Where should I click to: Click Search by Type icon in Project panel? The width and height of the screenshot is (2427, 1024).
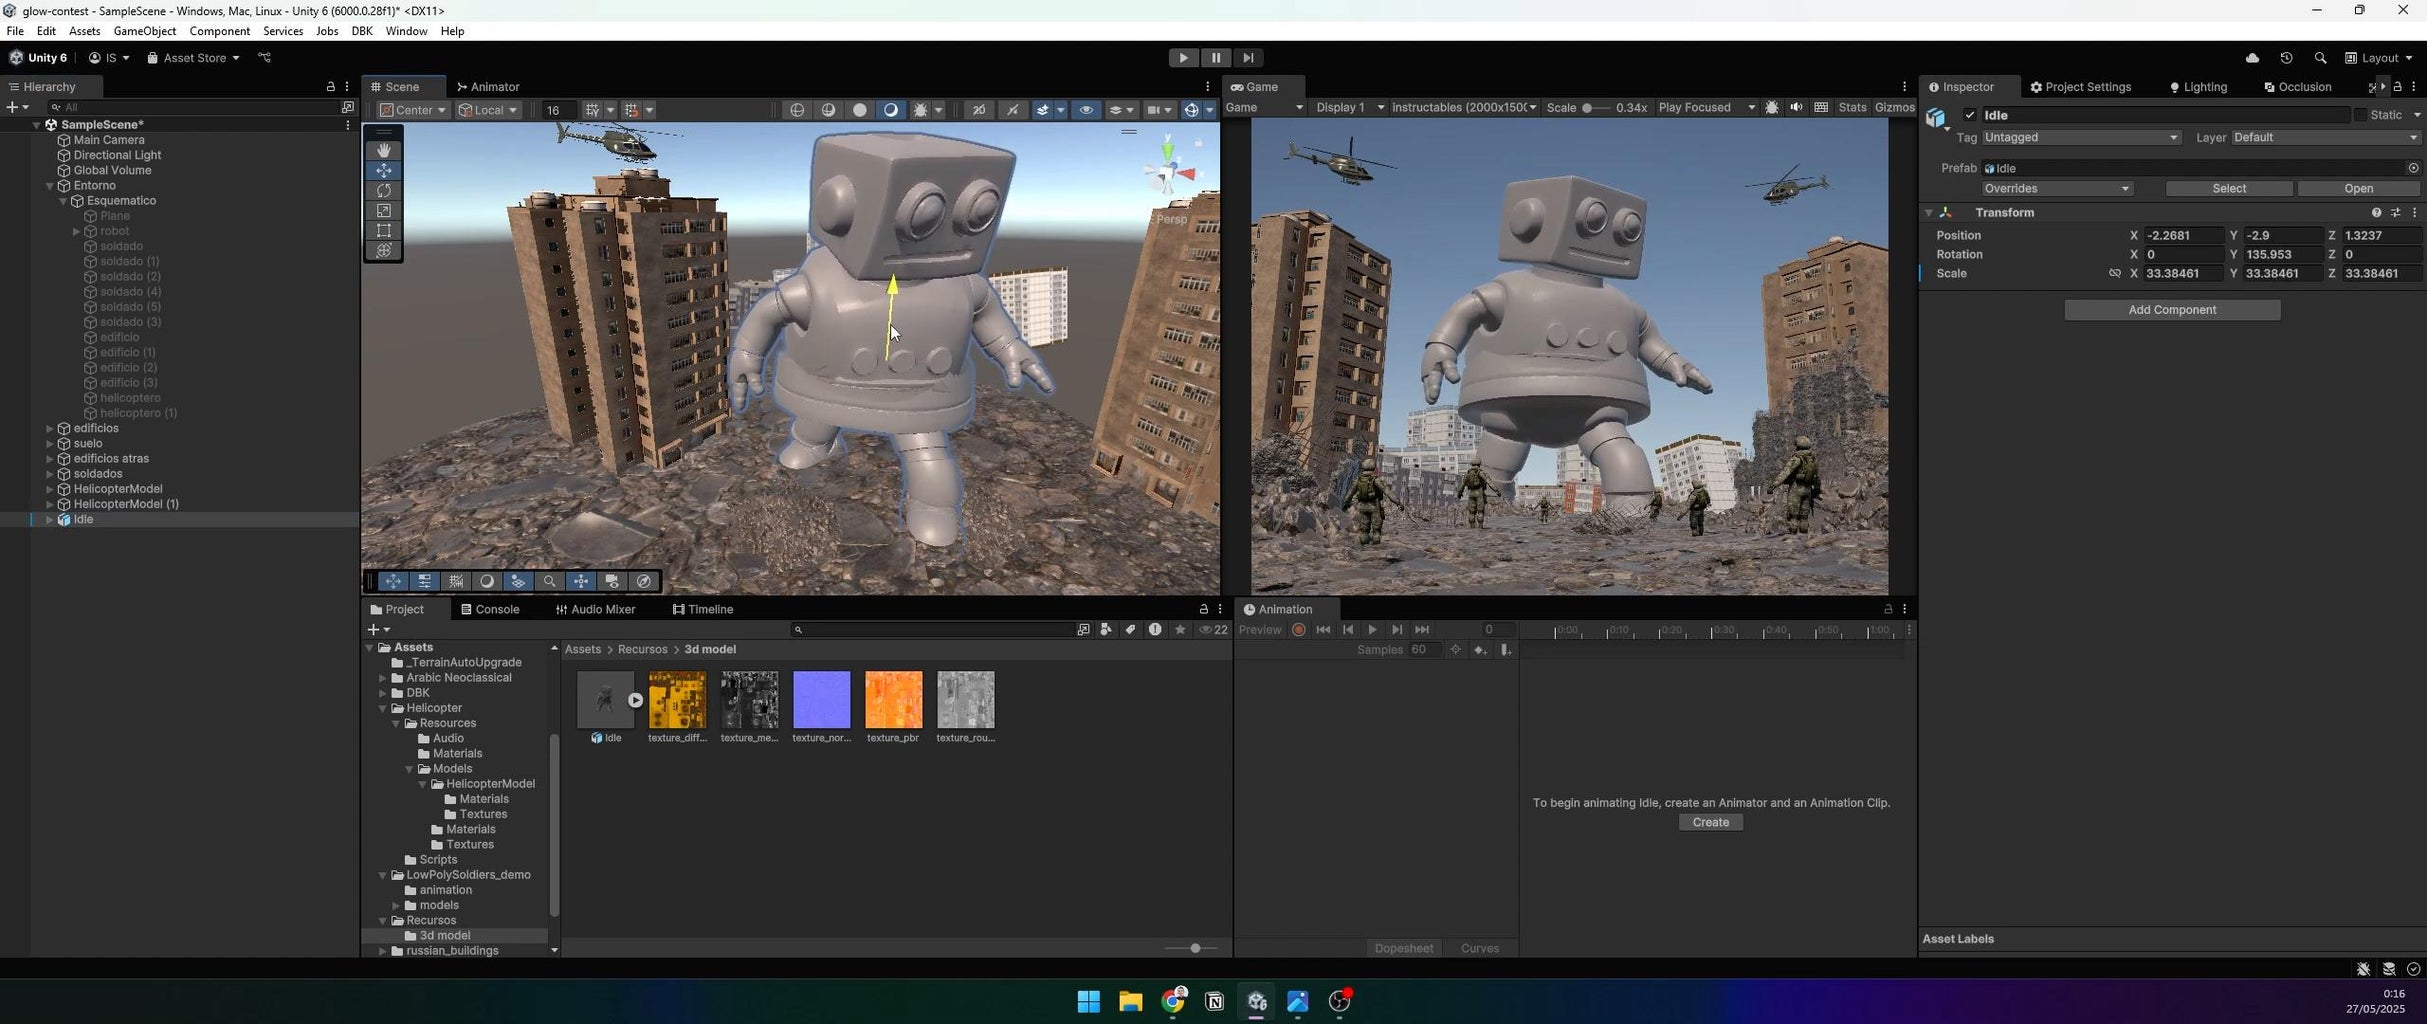tap(1106, 630)
